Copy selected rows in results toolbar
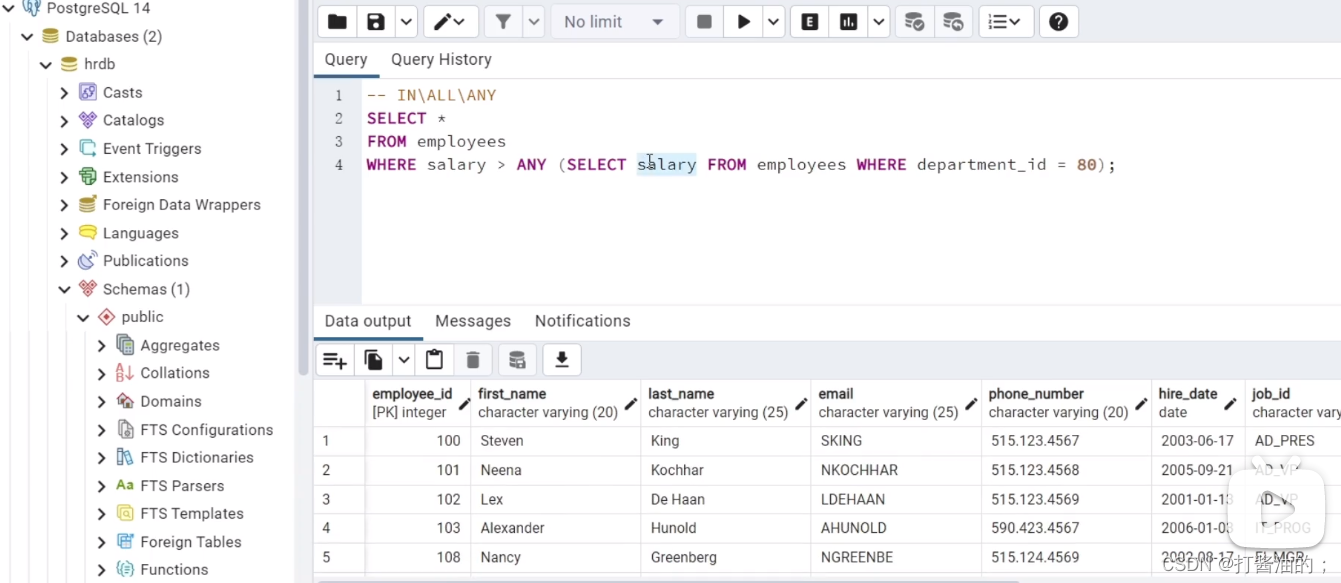The width and height of the screenshot is (1341, 583). pyautogui.click(x=374, y=360)
